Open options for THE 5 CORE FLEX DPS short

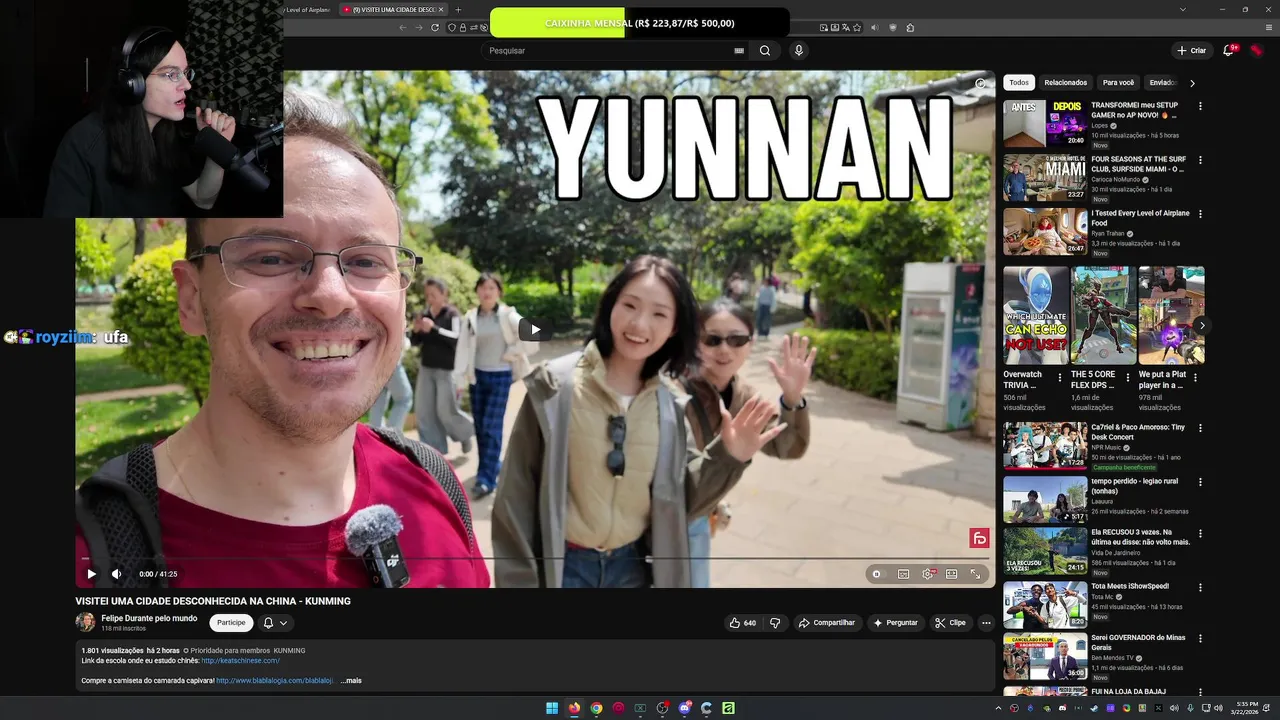tap(1128, 378)
